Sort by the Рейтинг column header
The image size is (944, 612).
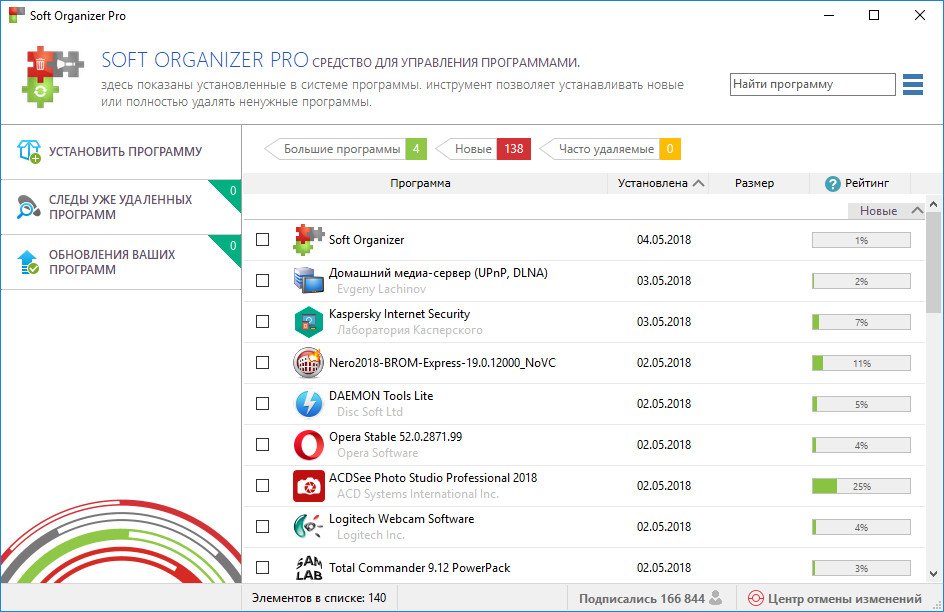coord(859,183)
